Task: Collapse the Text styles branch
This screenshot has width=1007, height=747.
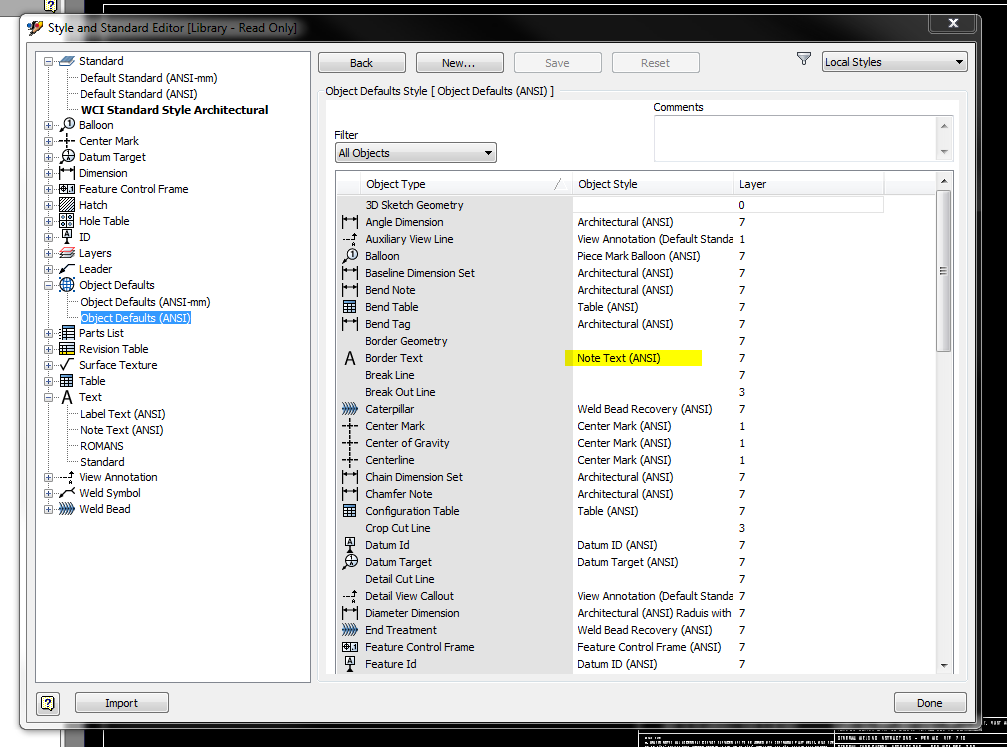Action: click(48, 396)
